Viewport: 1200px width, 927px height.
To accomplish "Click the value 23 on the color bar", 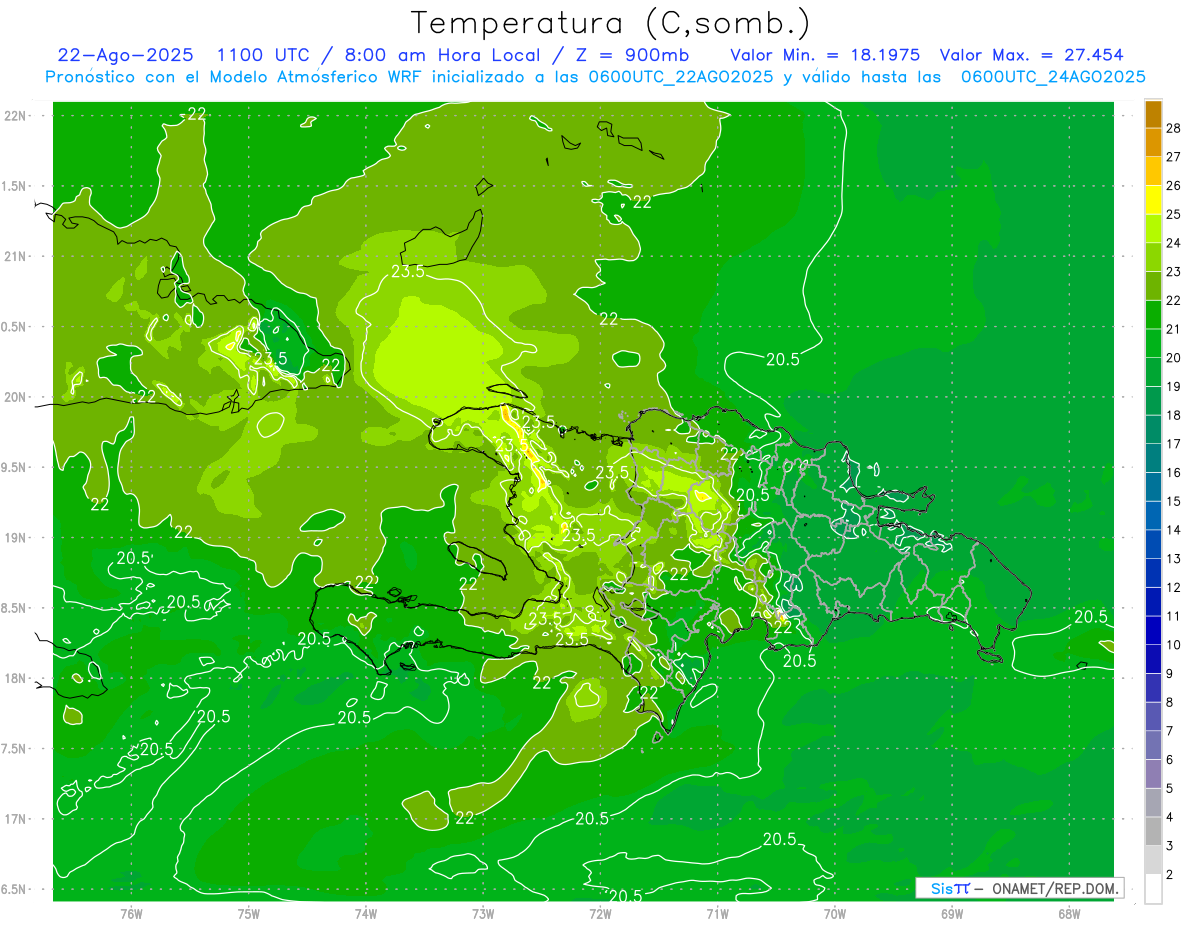I will pos(1174,272).
